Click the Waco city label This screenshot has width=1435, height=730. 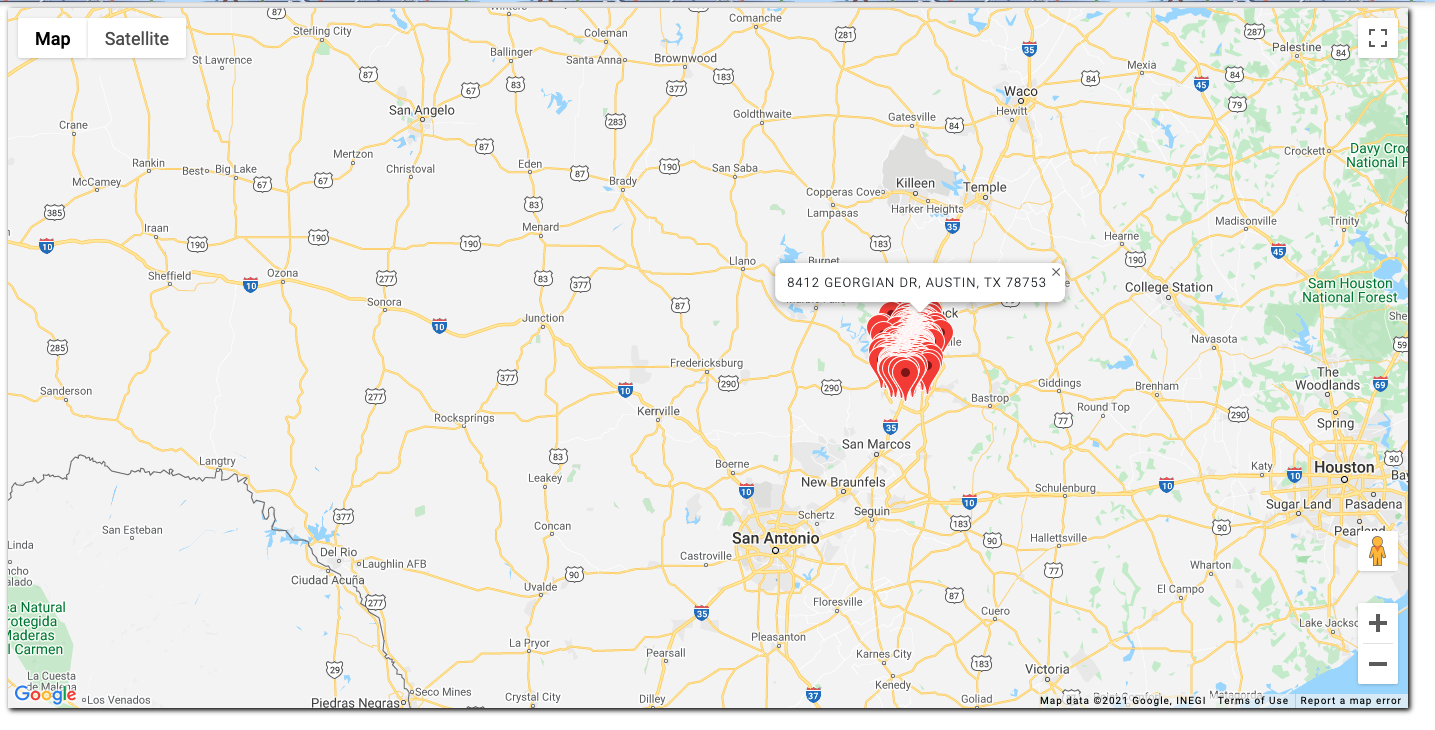(x=1021, y=91)
